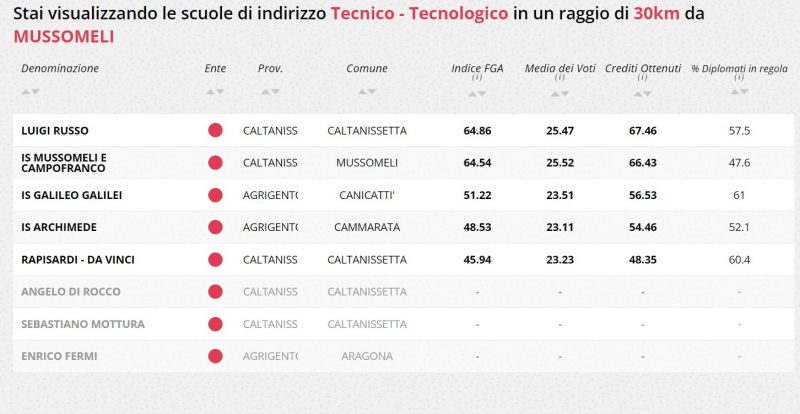
Task: Click the ANGELO DI ROCCO school name
Action: click(71, 292)
